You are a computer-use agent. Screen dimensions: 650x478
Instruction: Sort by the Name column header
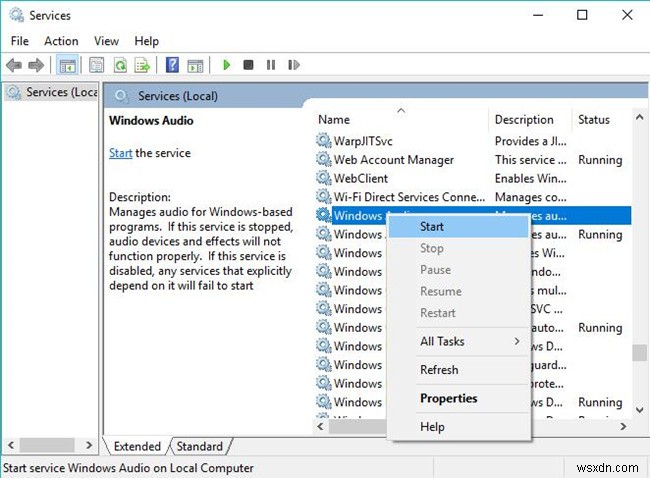pos(400,119)
